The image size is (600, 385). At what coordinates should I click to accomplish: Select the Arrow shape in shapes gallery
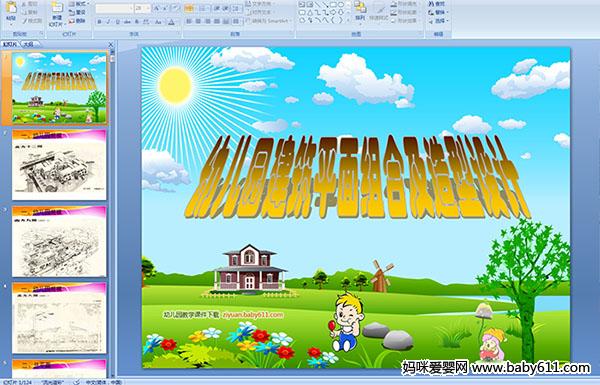(x=325, y=4)
